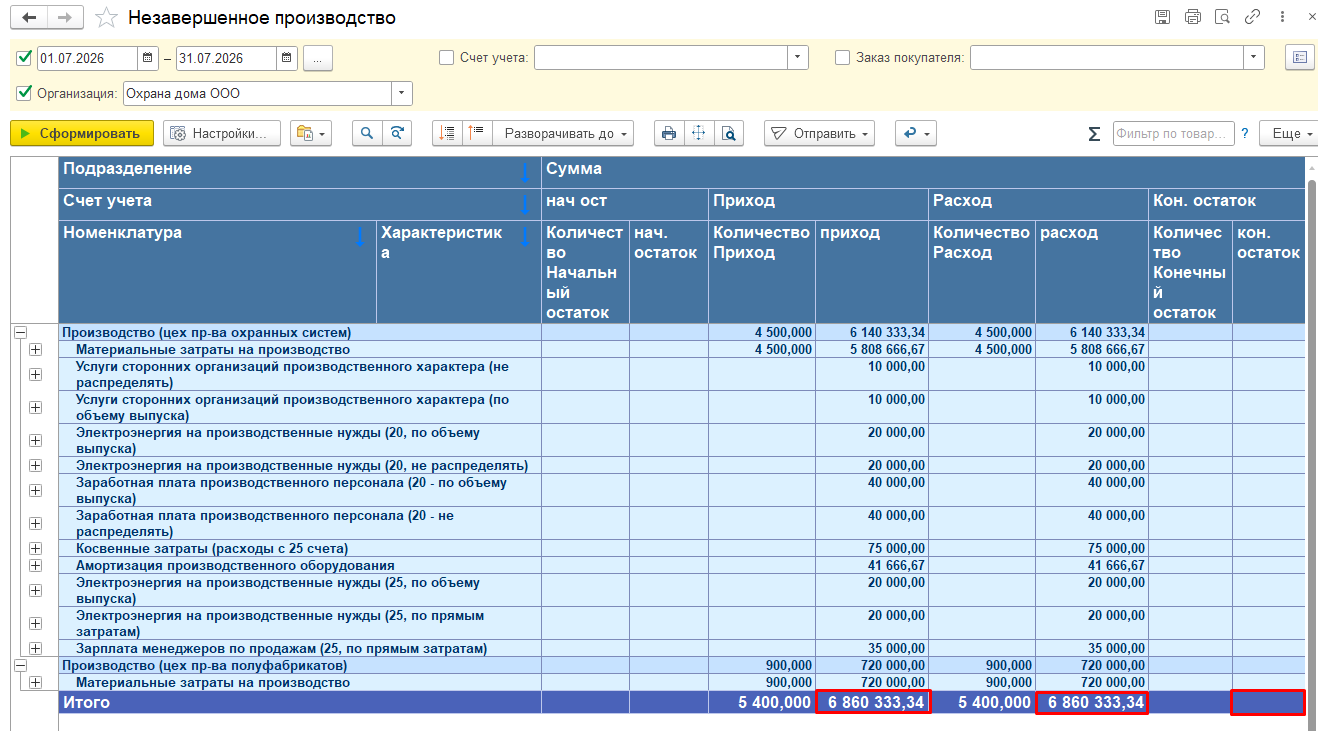The width and height of the screenshot is (1318, 731).
Task: Collapse the Производство (цех пр-ва полуфабрикатов) group
Action: coord(20,665)
